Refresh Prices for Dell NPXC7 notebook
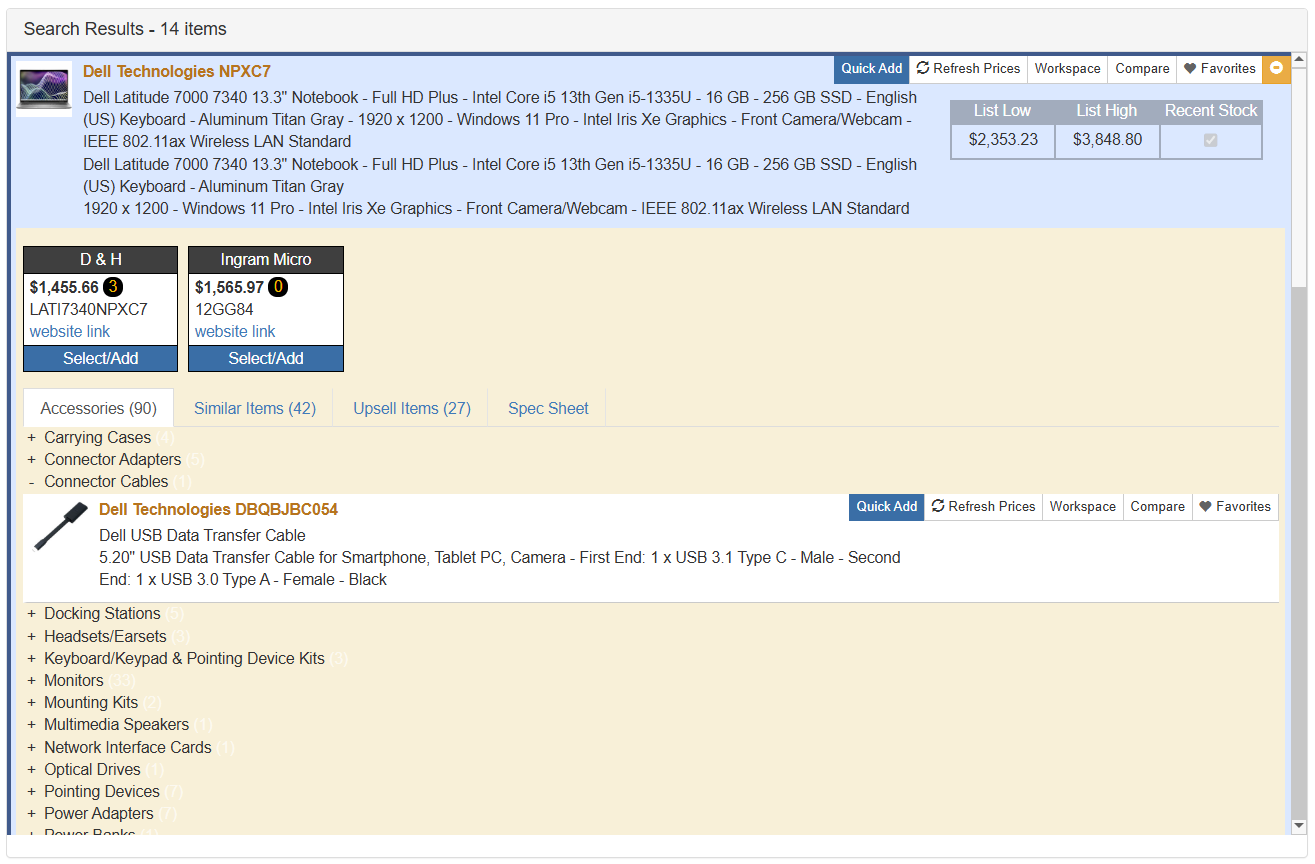Image resolution: width=1315 pixels, height=864 pixels. click(968, 69)
